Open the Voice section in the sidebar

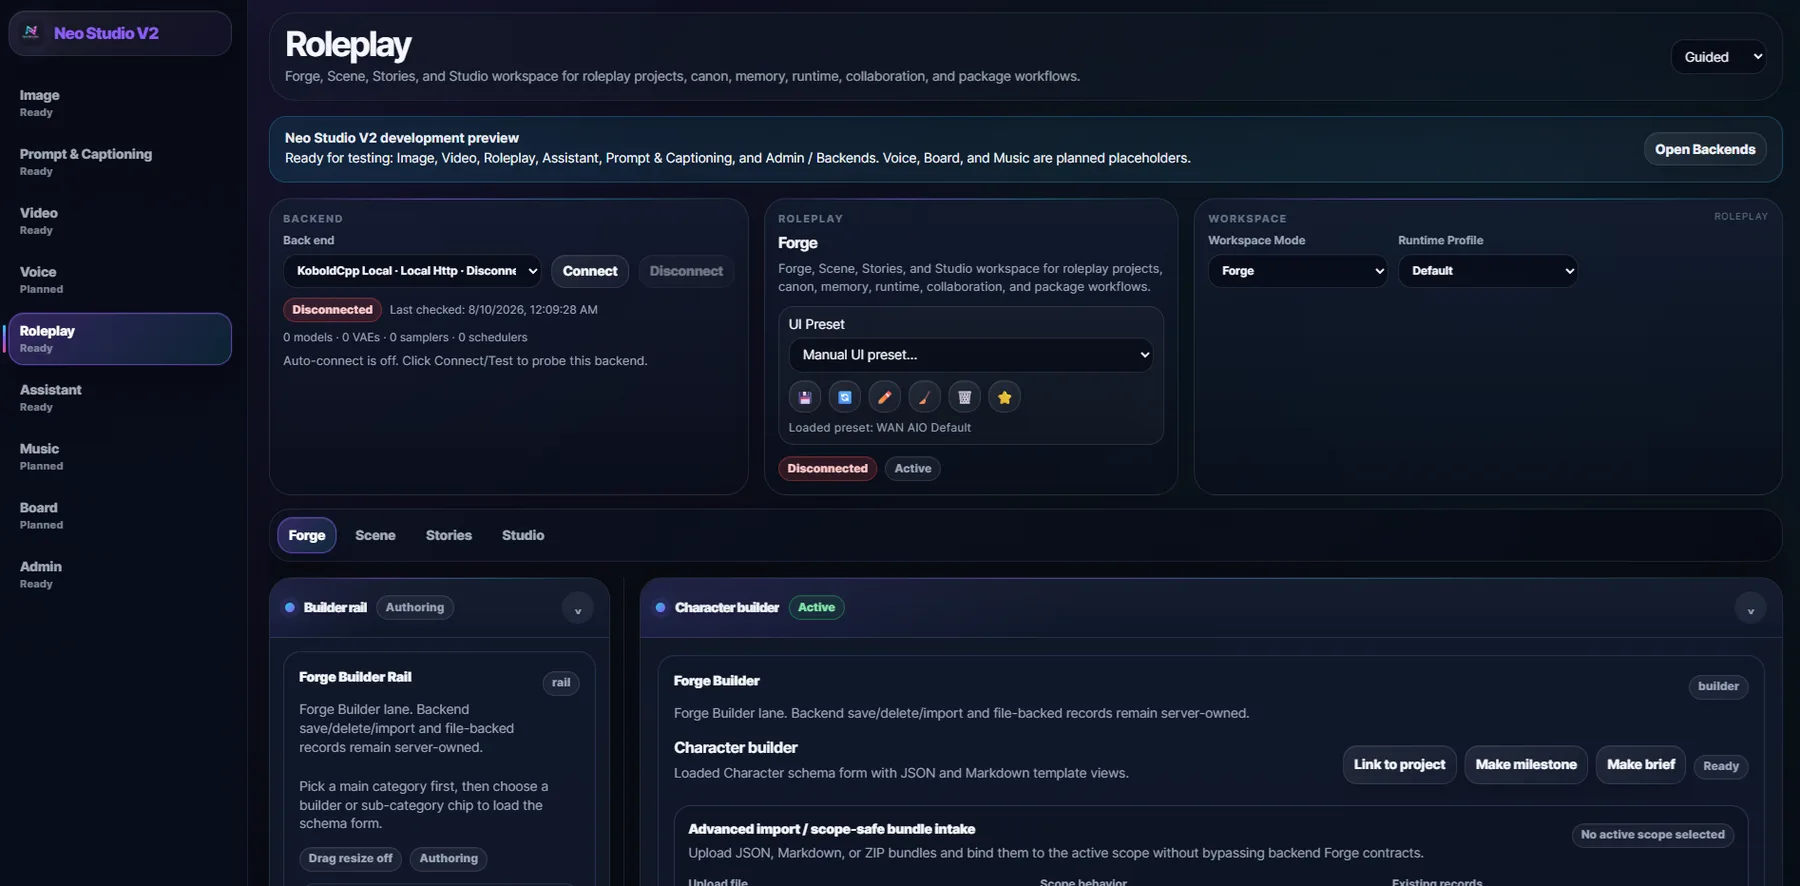point(120,280)
